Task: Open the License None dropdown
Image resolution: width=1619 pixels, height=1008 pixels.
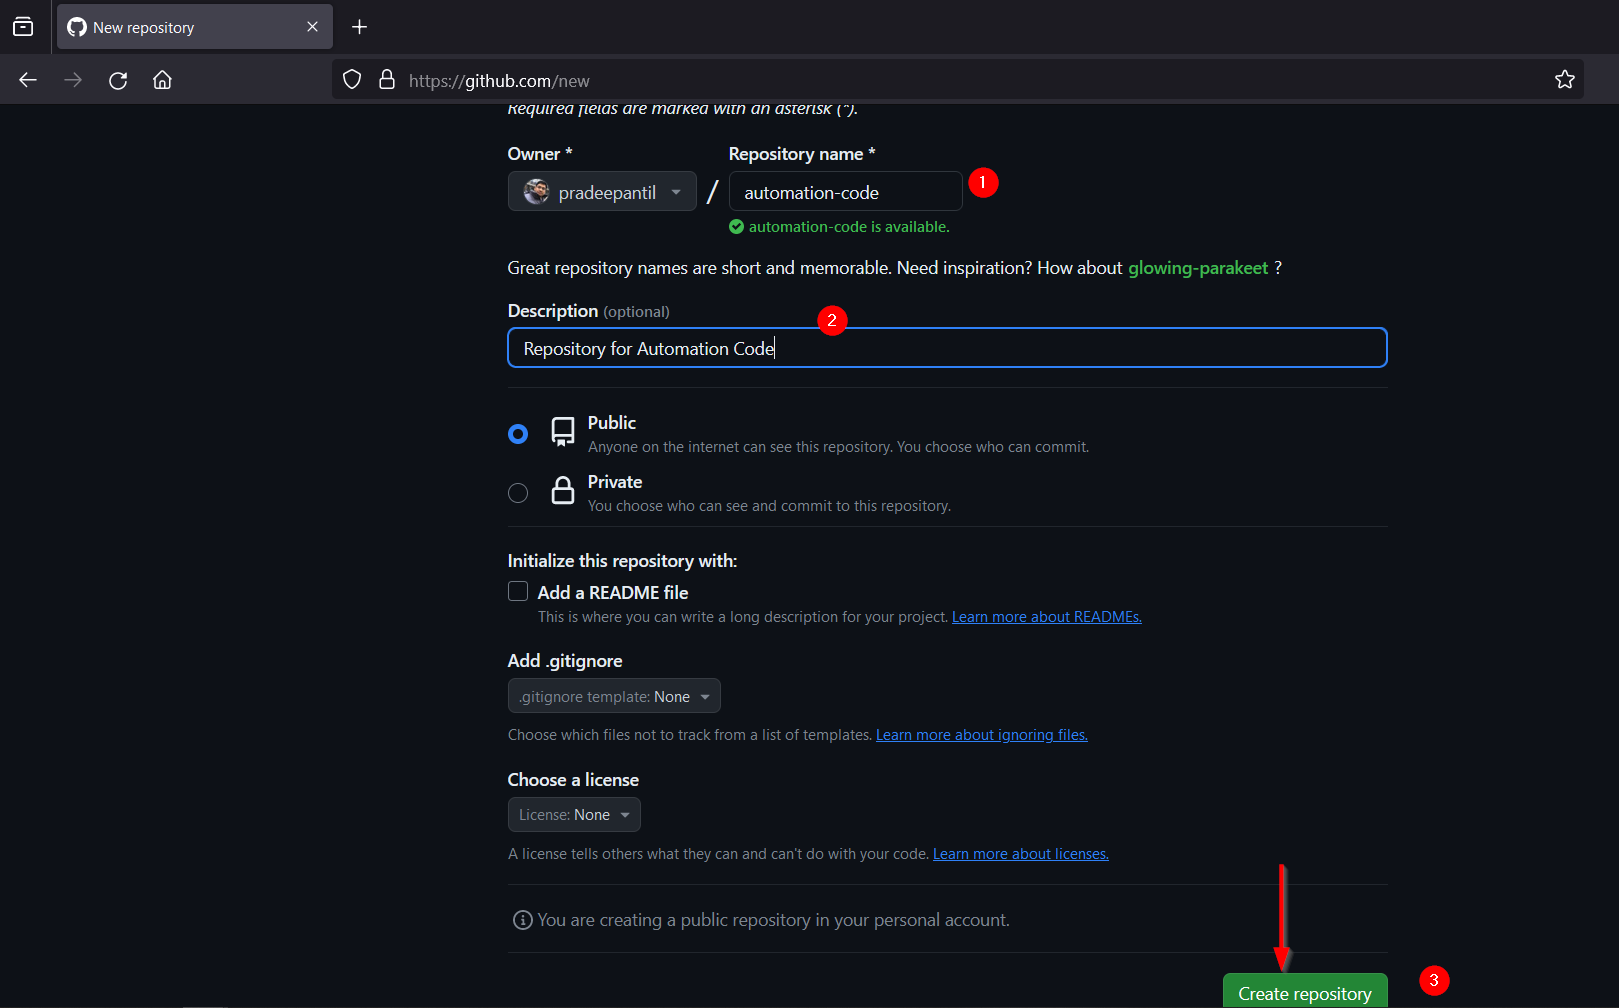Action: tap(574, 814)
